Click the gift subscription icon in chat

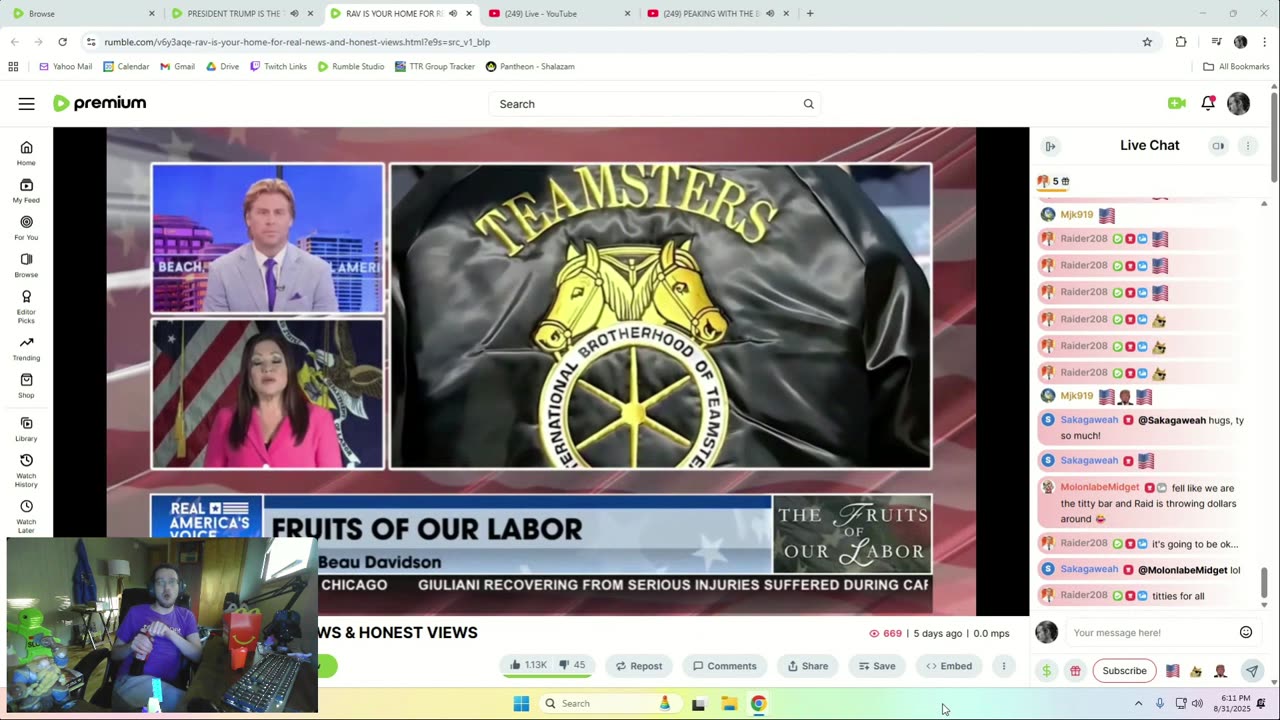1075,671
